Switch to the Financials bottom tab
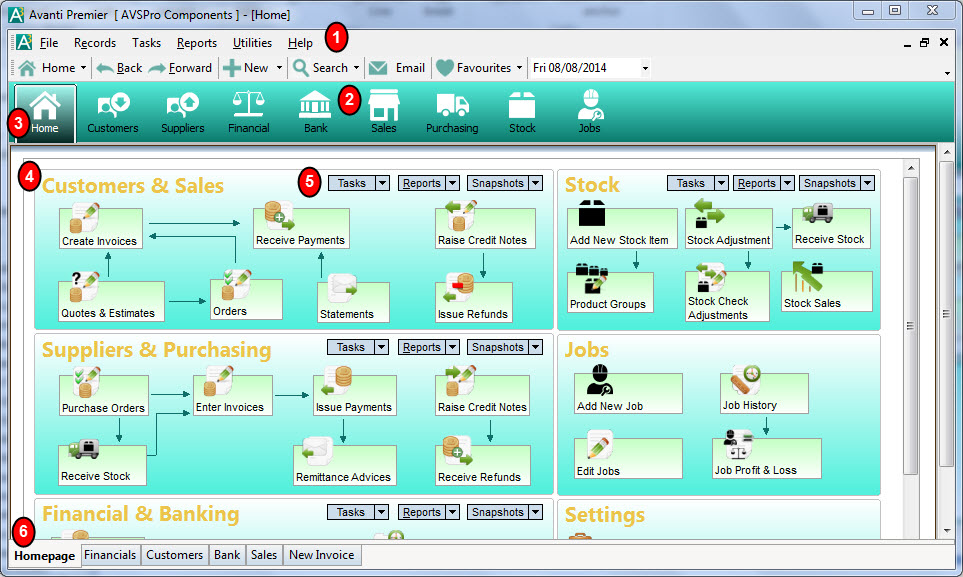 (x=110, y=555)
